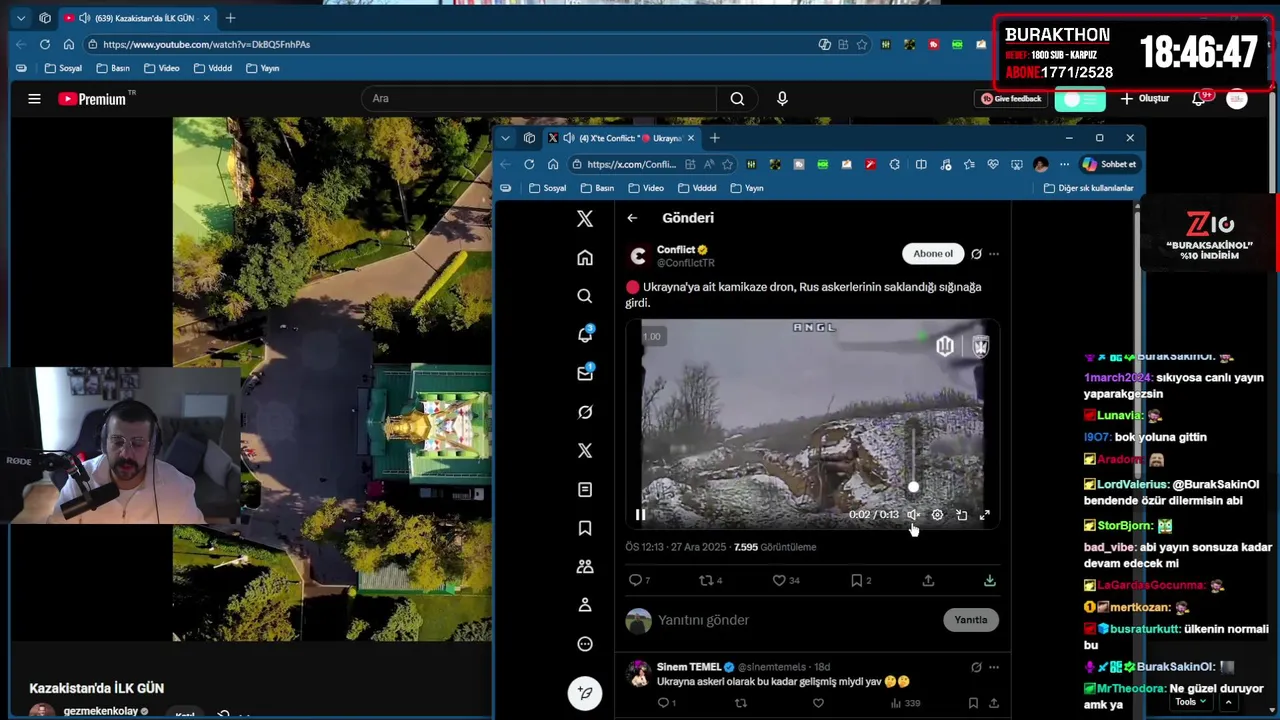Open X video settings gear
Viewport: 1280px width, 720px height.
click(937, 515)
